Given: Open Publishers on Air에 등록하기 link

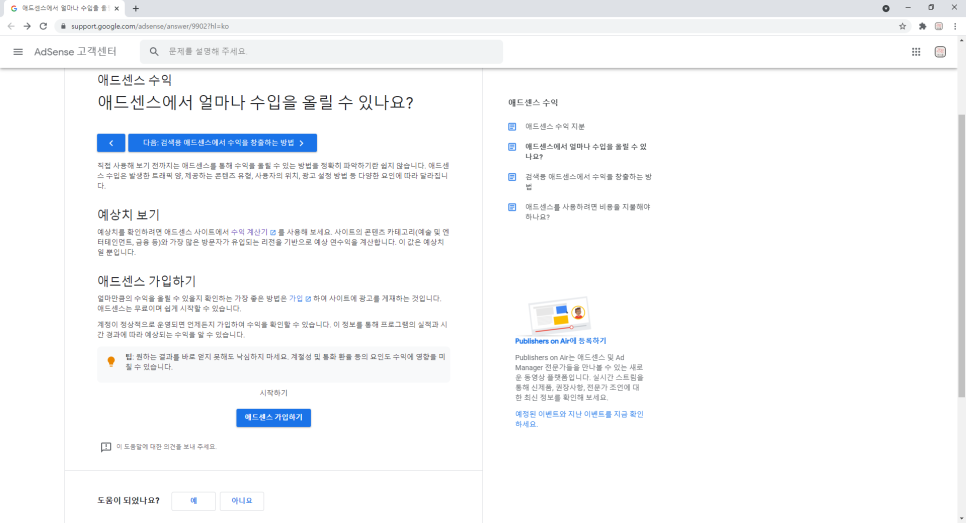Looking at the screenshot, I should [561, 341].
